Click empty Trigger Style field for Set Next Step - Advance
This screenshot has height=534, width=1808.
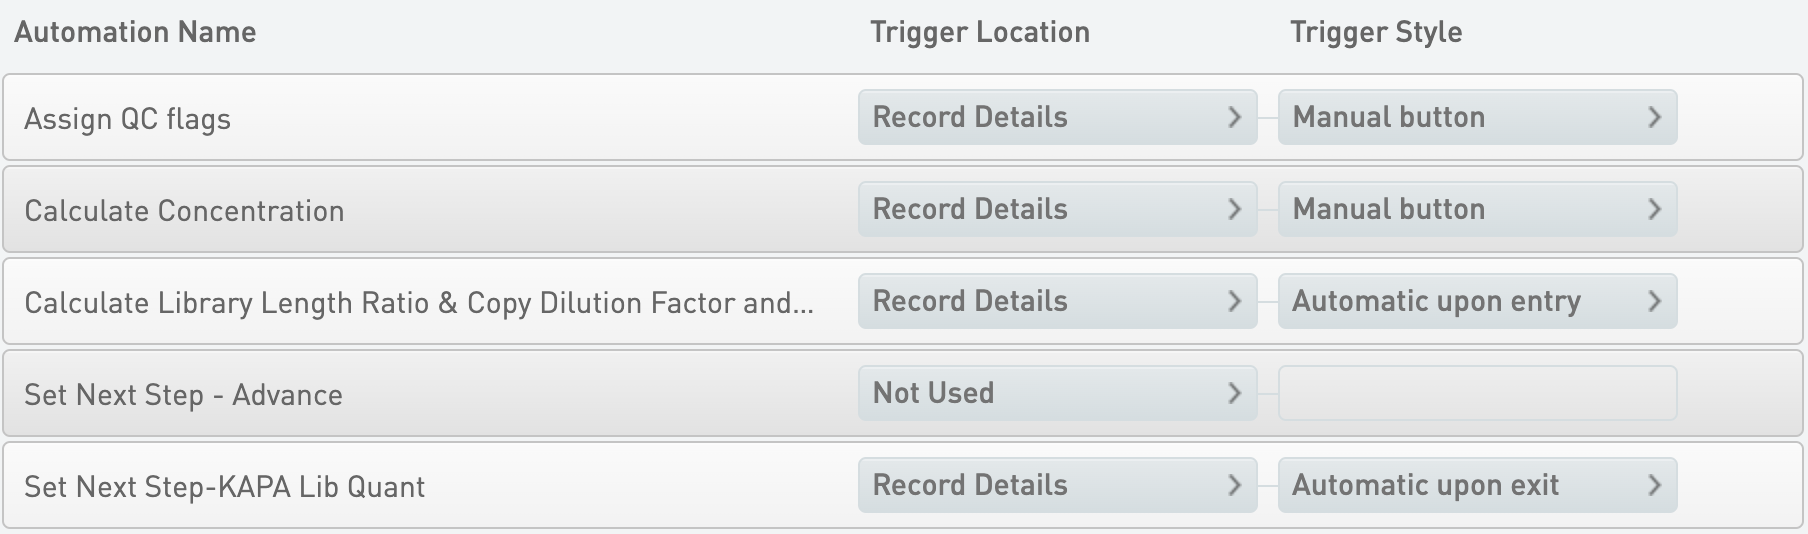coord(1476,393)
